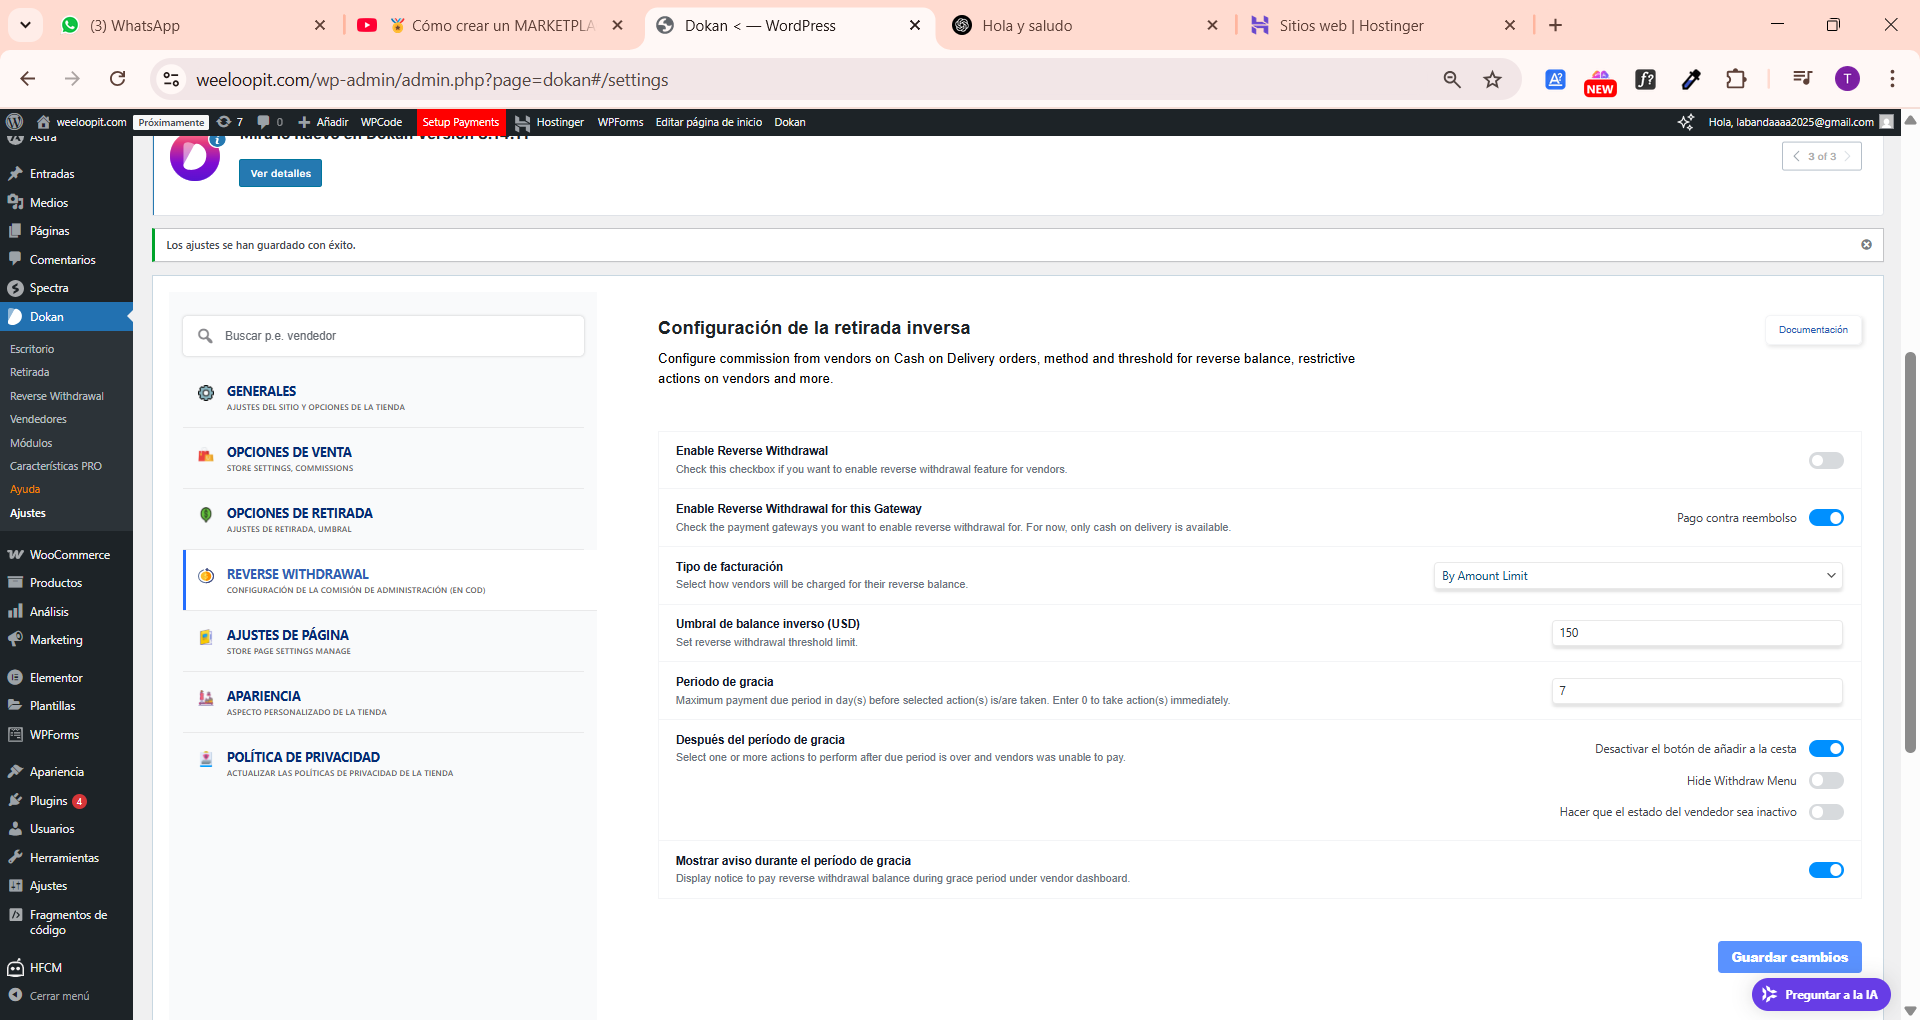Click the Umbral de balance inverso field

pos(1696,633)
